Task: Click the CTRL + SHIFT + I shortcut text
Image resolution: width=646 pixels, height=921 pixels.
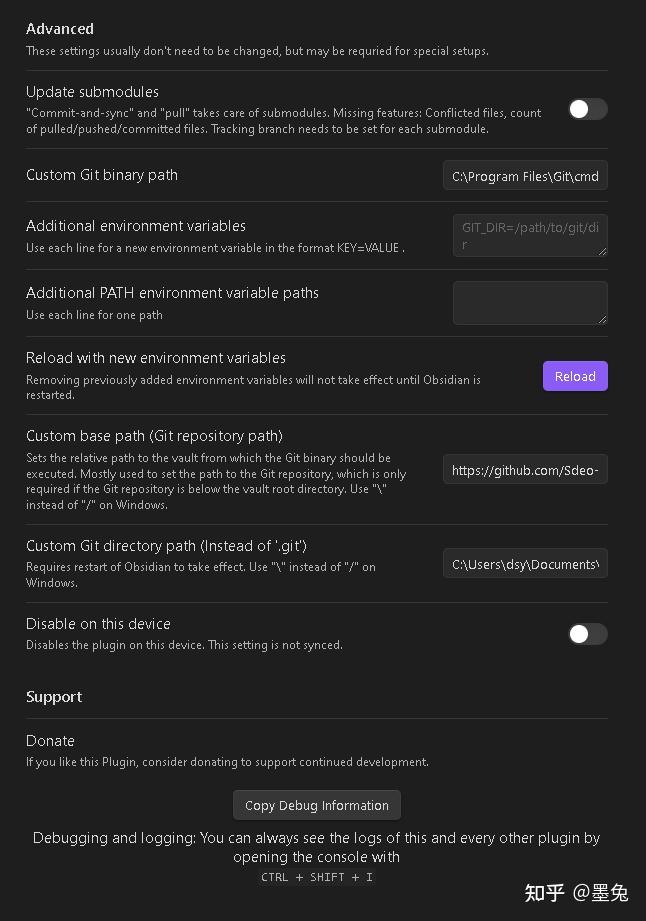Action: click(316, 877)
